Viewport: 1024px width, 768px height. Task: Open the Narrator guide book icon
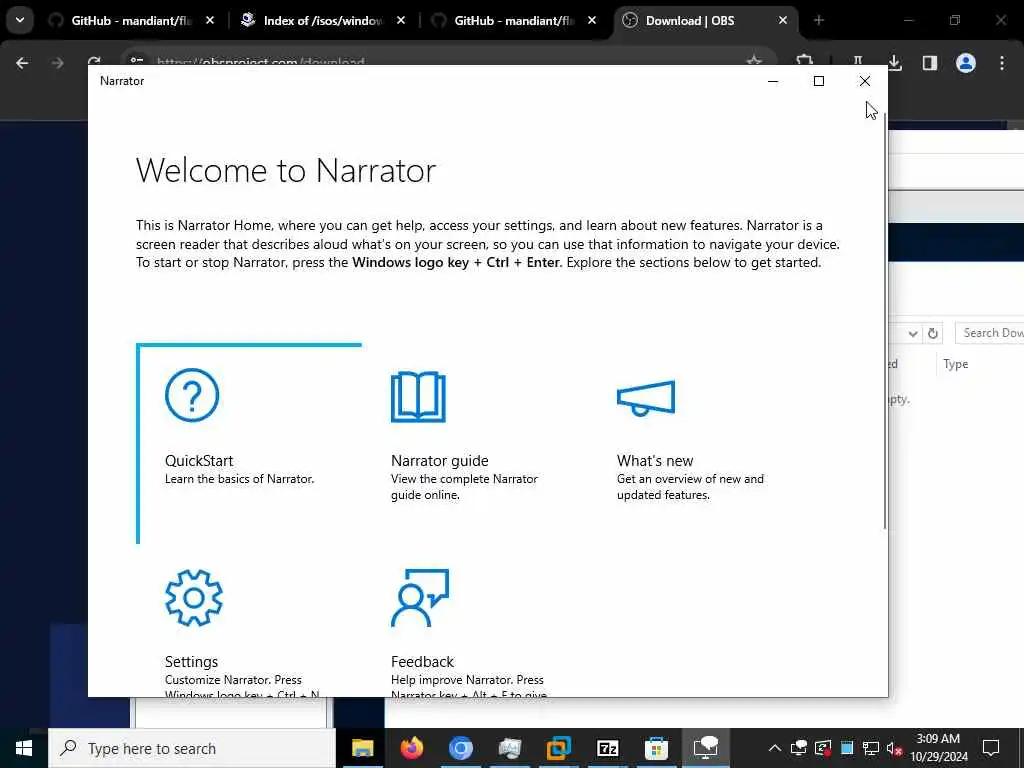(x=418, y=396)
